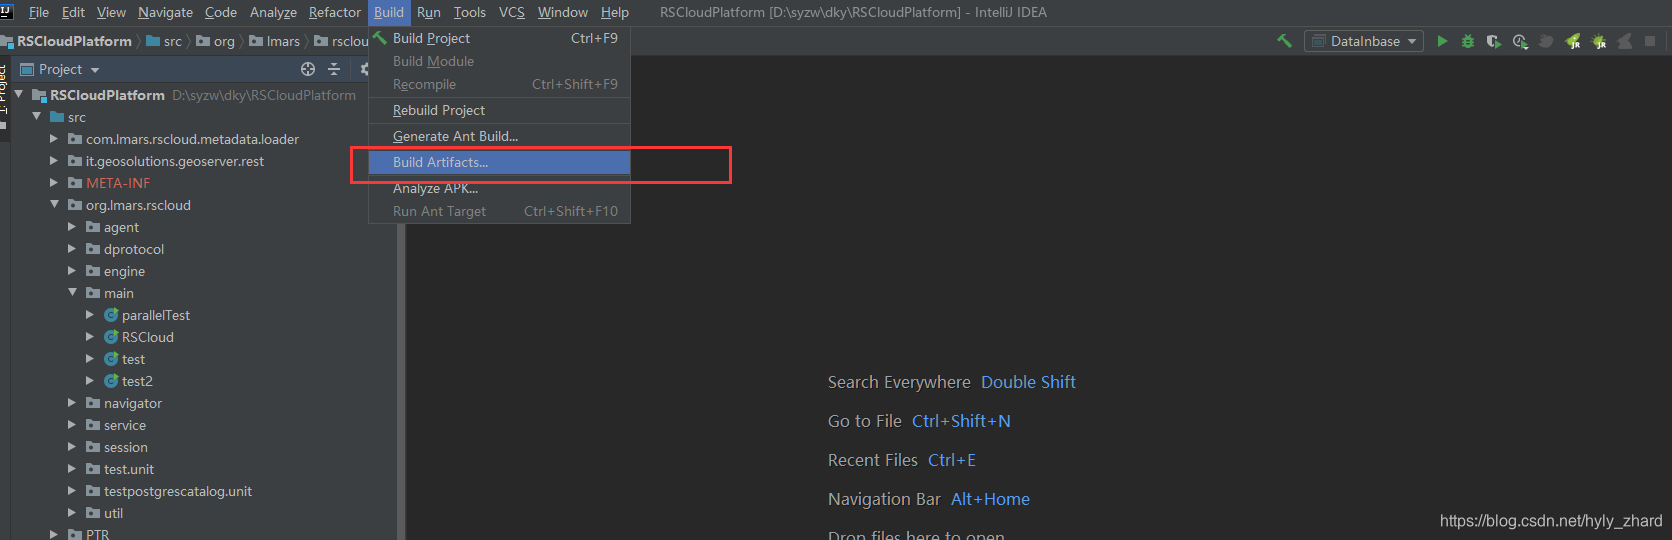
Task: Open the Tools menu
Action: tap(469, 12)
